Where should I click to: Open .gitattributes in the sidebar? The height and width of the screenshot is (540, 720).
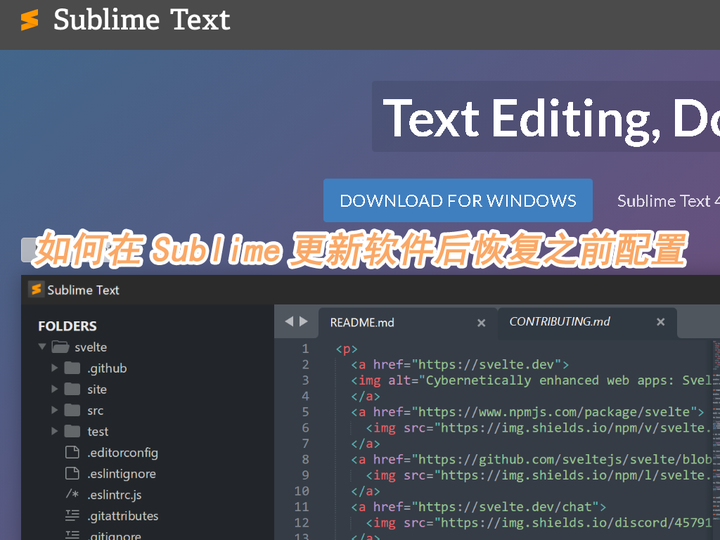tap(122, 516)
